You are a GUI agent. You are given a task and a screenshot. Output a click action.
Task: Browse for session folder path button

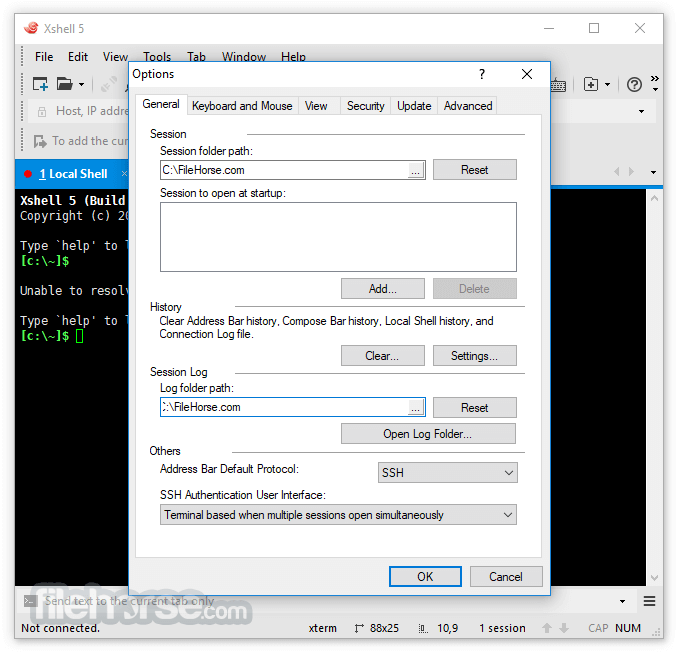[x=416, y=171]
